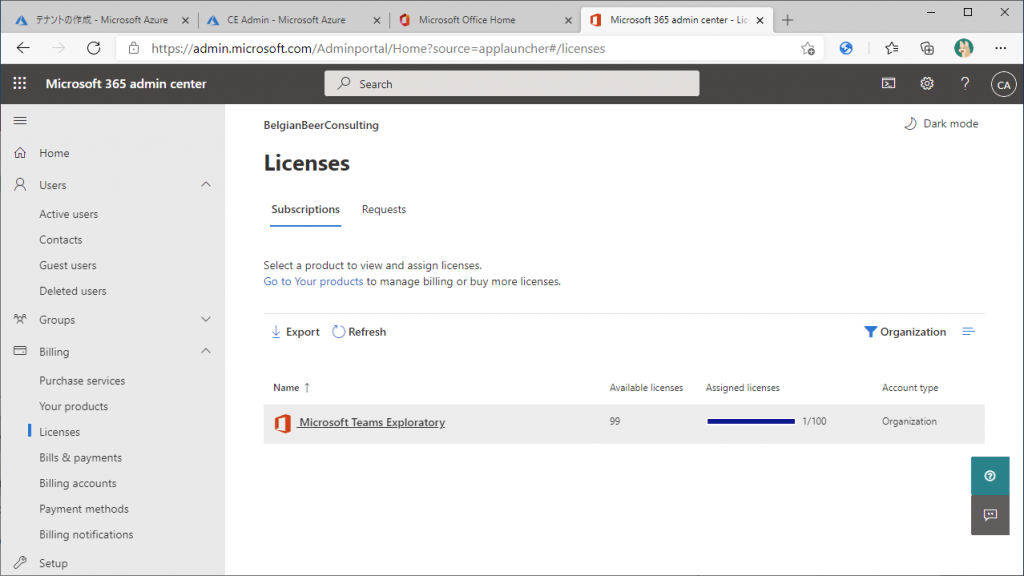Open the help question mark in header
The image size is (1024, 576).
coord(965,84)
